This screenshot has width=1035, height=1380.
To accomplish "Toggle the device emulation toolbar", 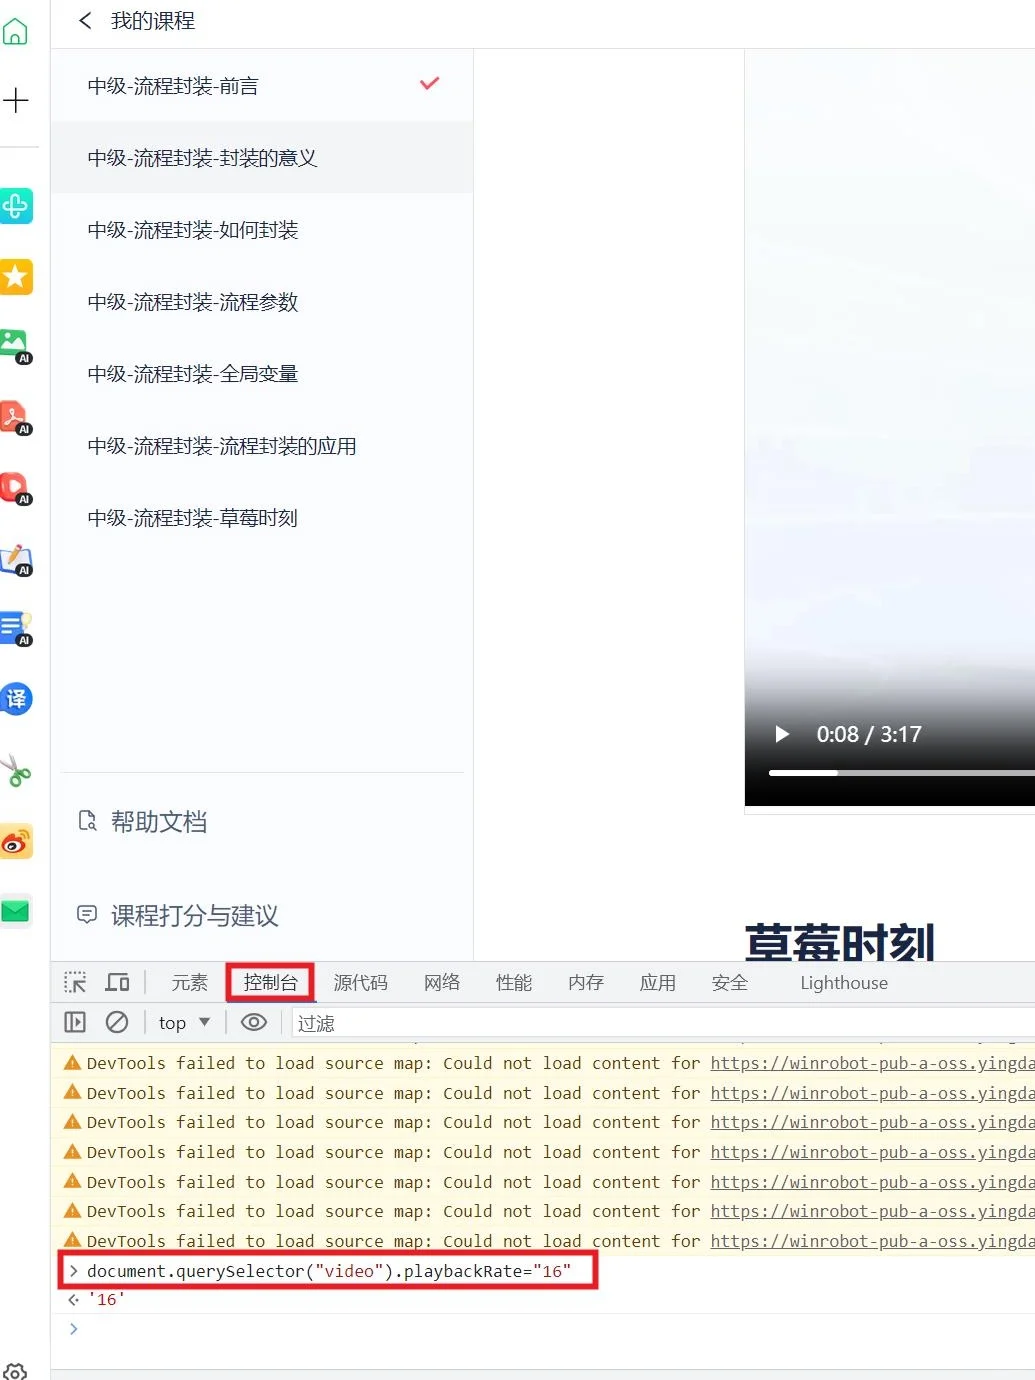I will pos(117,982).
